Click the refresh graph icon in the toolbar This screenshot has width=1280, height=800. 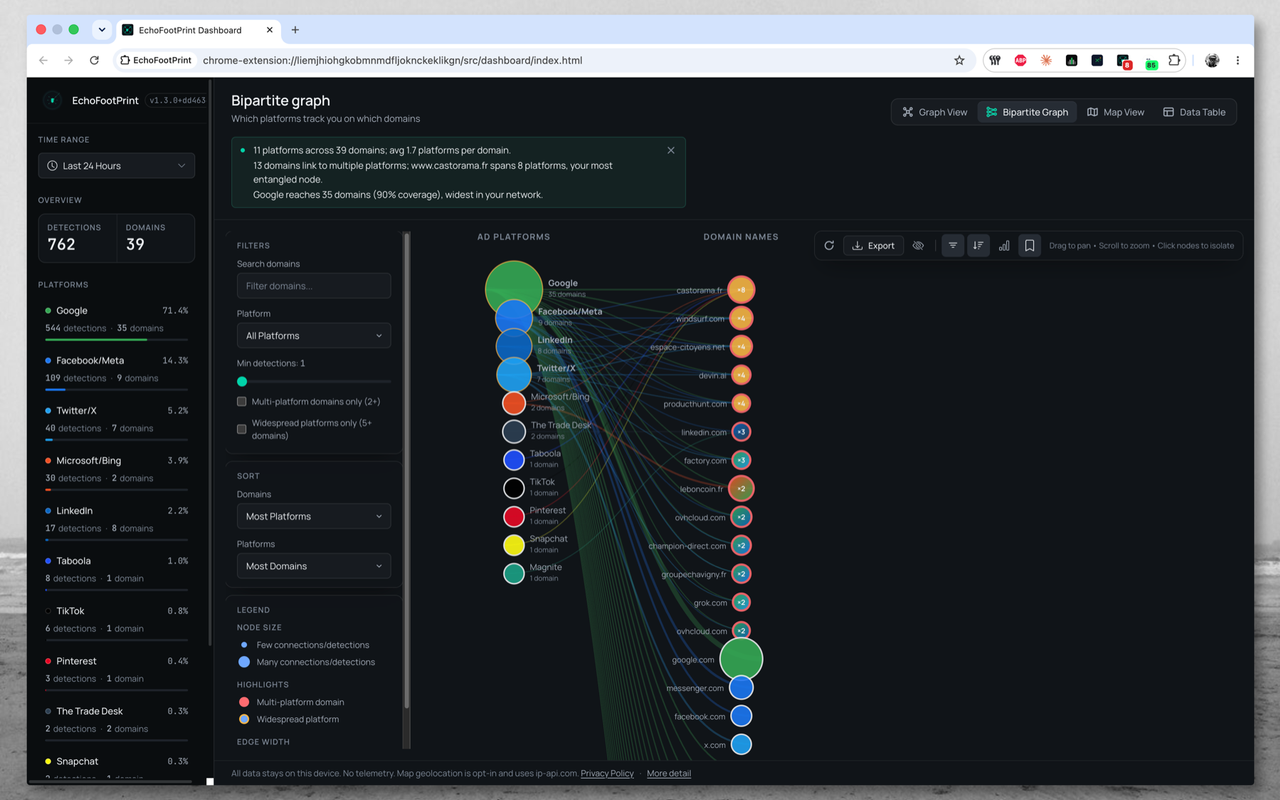pos(829,245)
